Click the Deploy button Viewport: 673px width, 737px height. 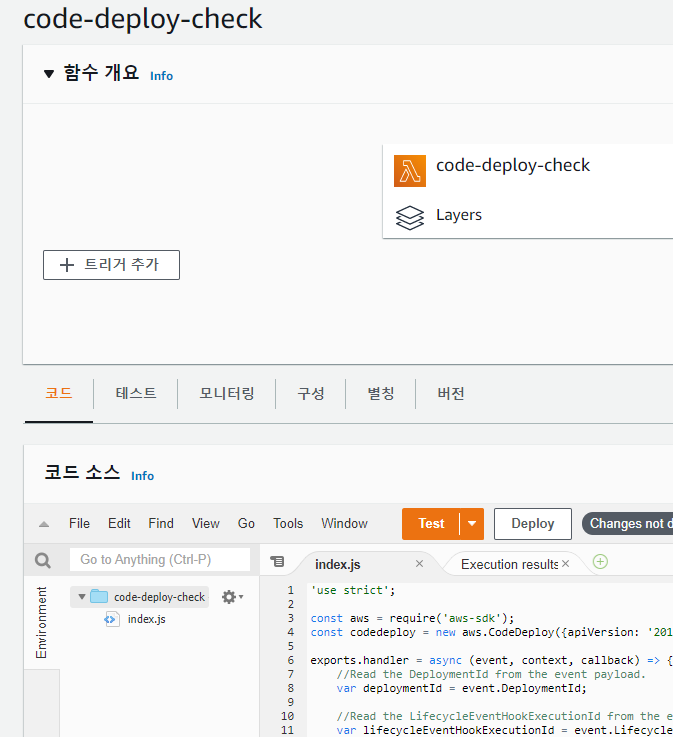pyautogui.click(x=532, y=524)
